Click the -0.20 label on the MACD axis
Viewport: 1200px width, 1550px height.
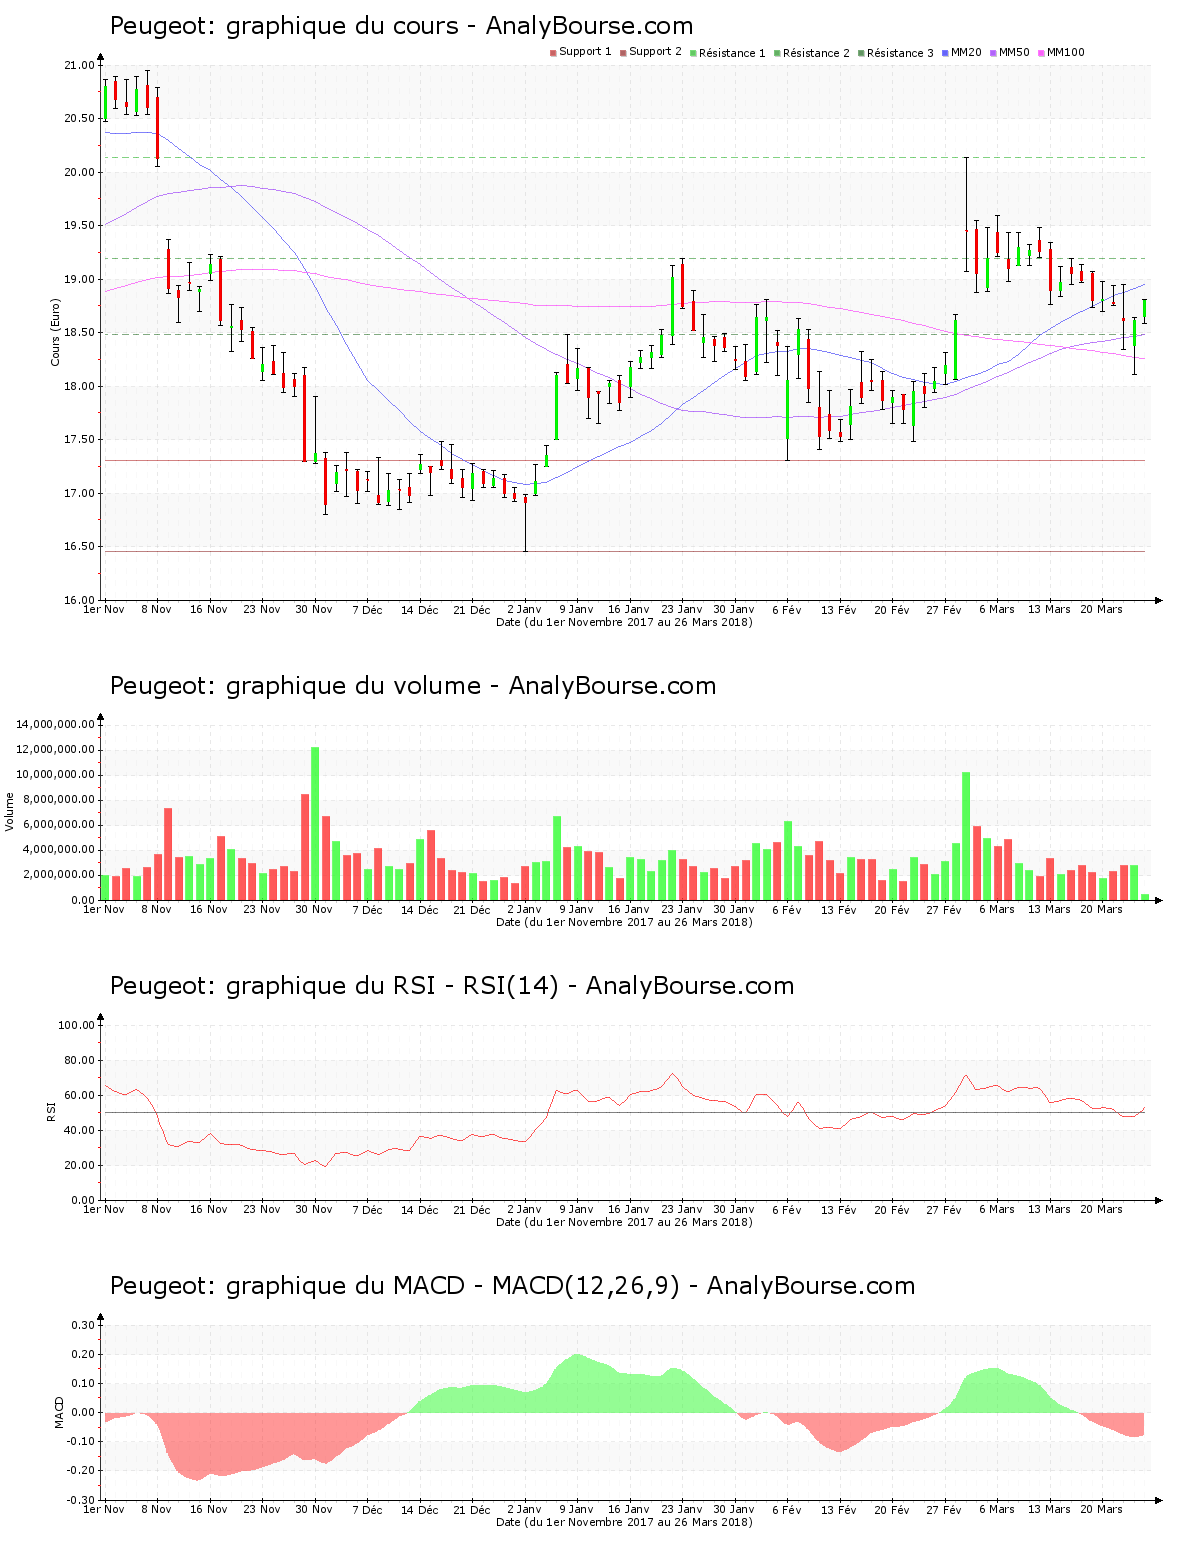pyautogui.click(x=82, y=1471)
